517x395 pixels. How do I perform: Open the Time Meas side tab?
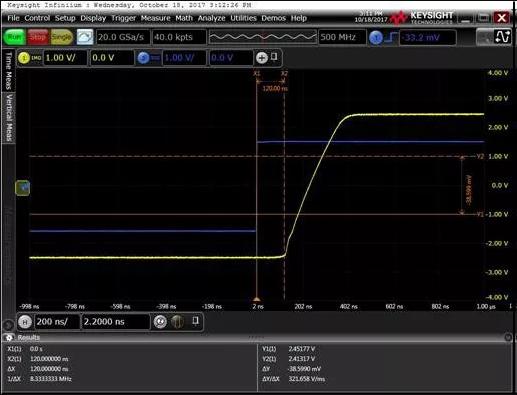point(9,70)
